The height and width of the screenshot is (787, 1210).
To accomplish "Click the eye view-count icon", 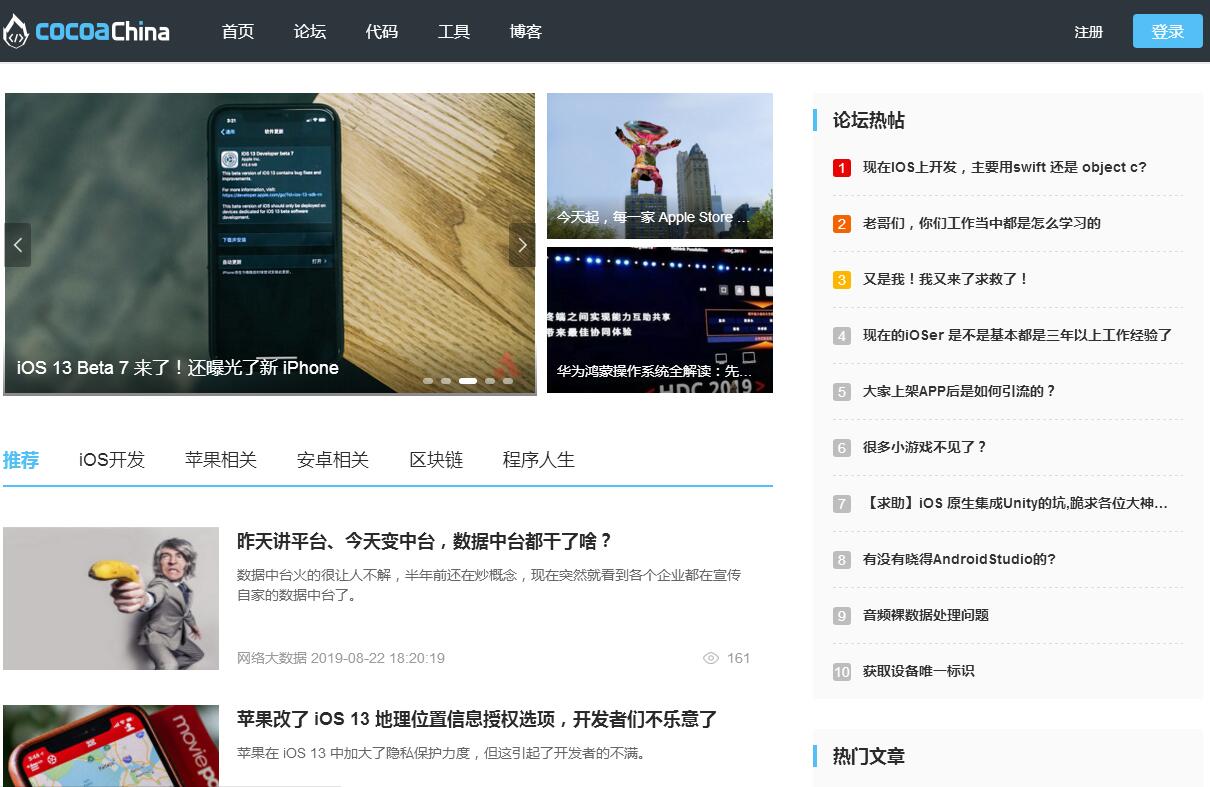I will coord(711,658).
